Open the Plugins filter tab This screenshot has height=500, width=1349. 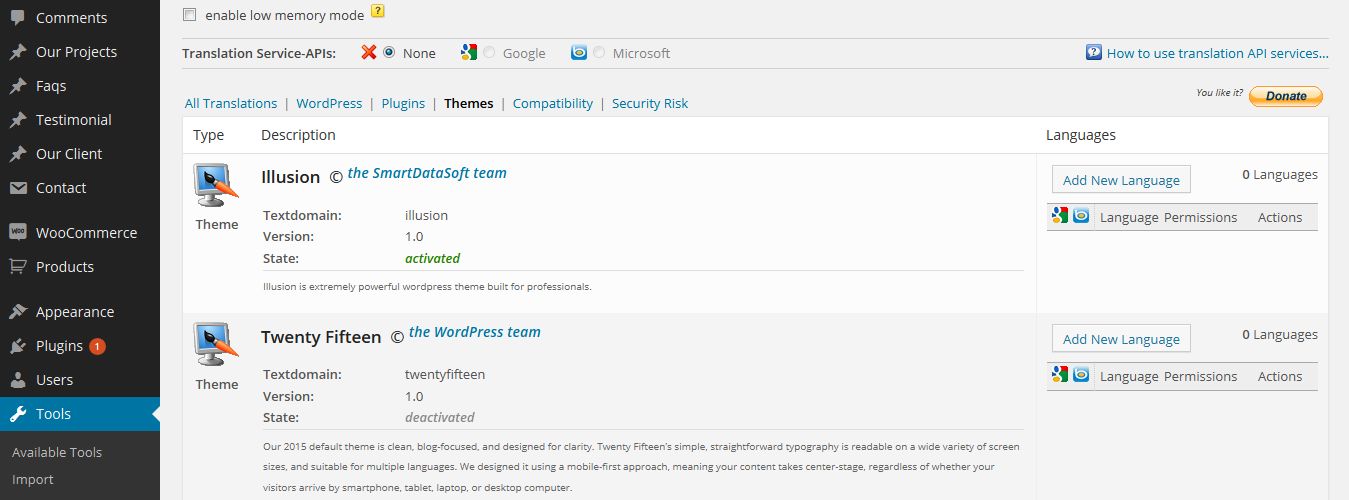point(403,103)
